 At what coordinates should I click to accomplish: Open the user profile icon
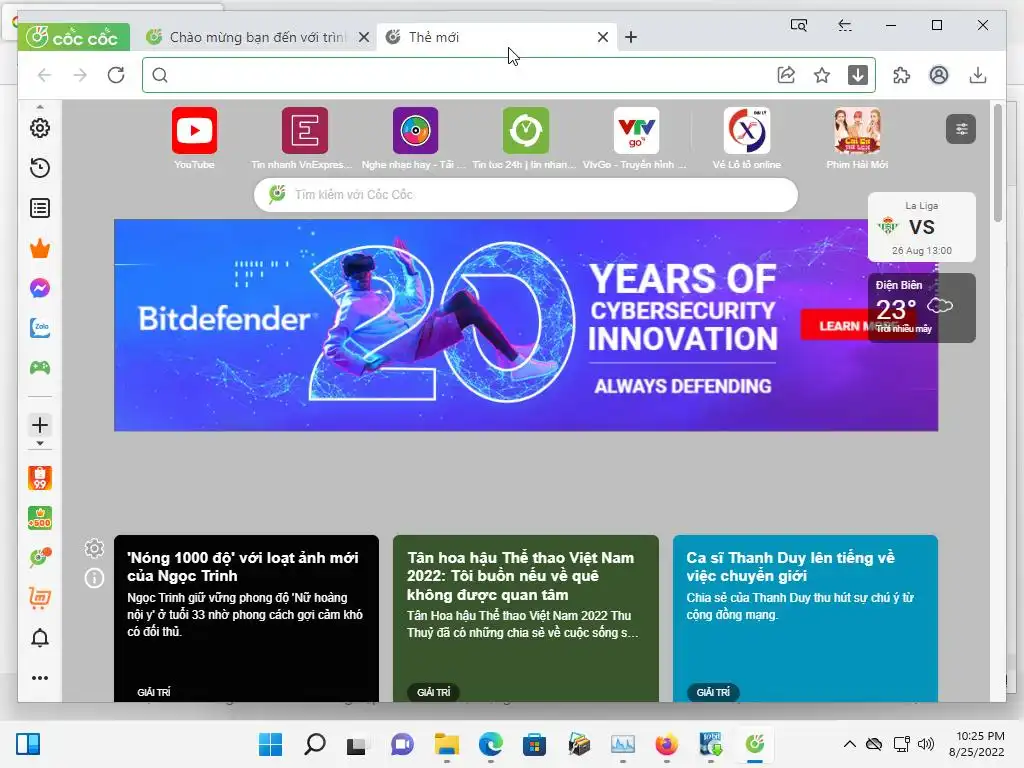939,75
